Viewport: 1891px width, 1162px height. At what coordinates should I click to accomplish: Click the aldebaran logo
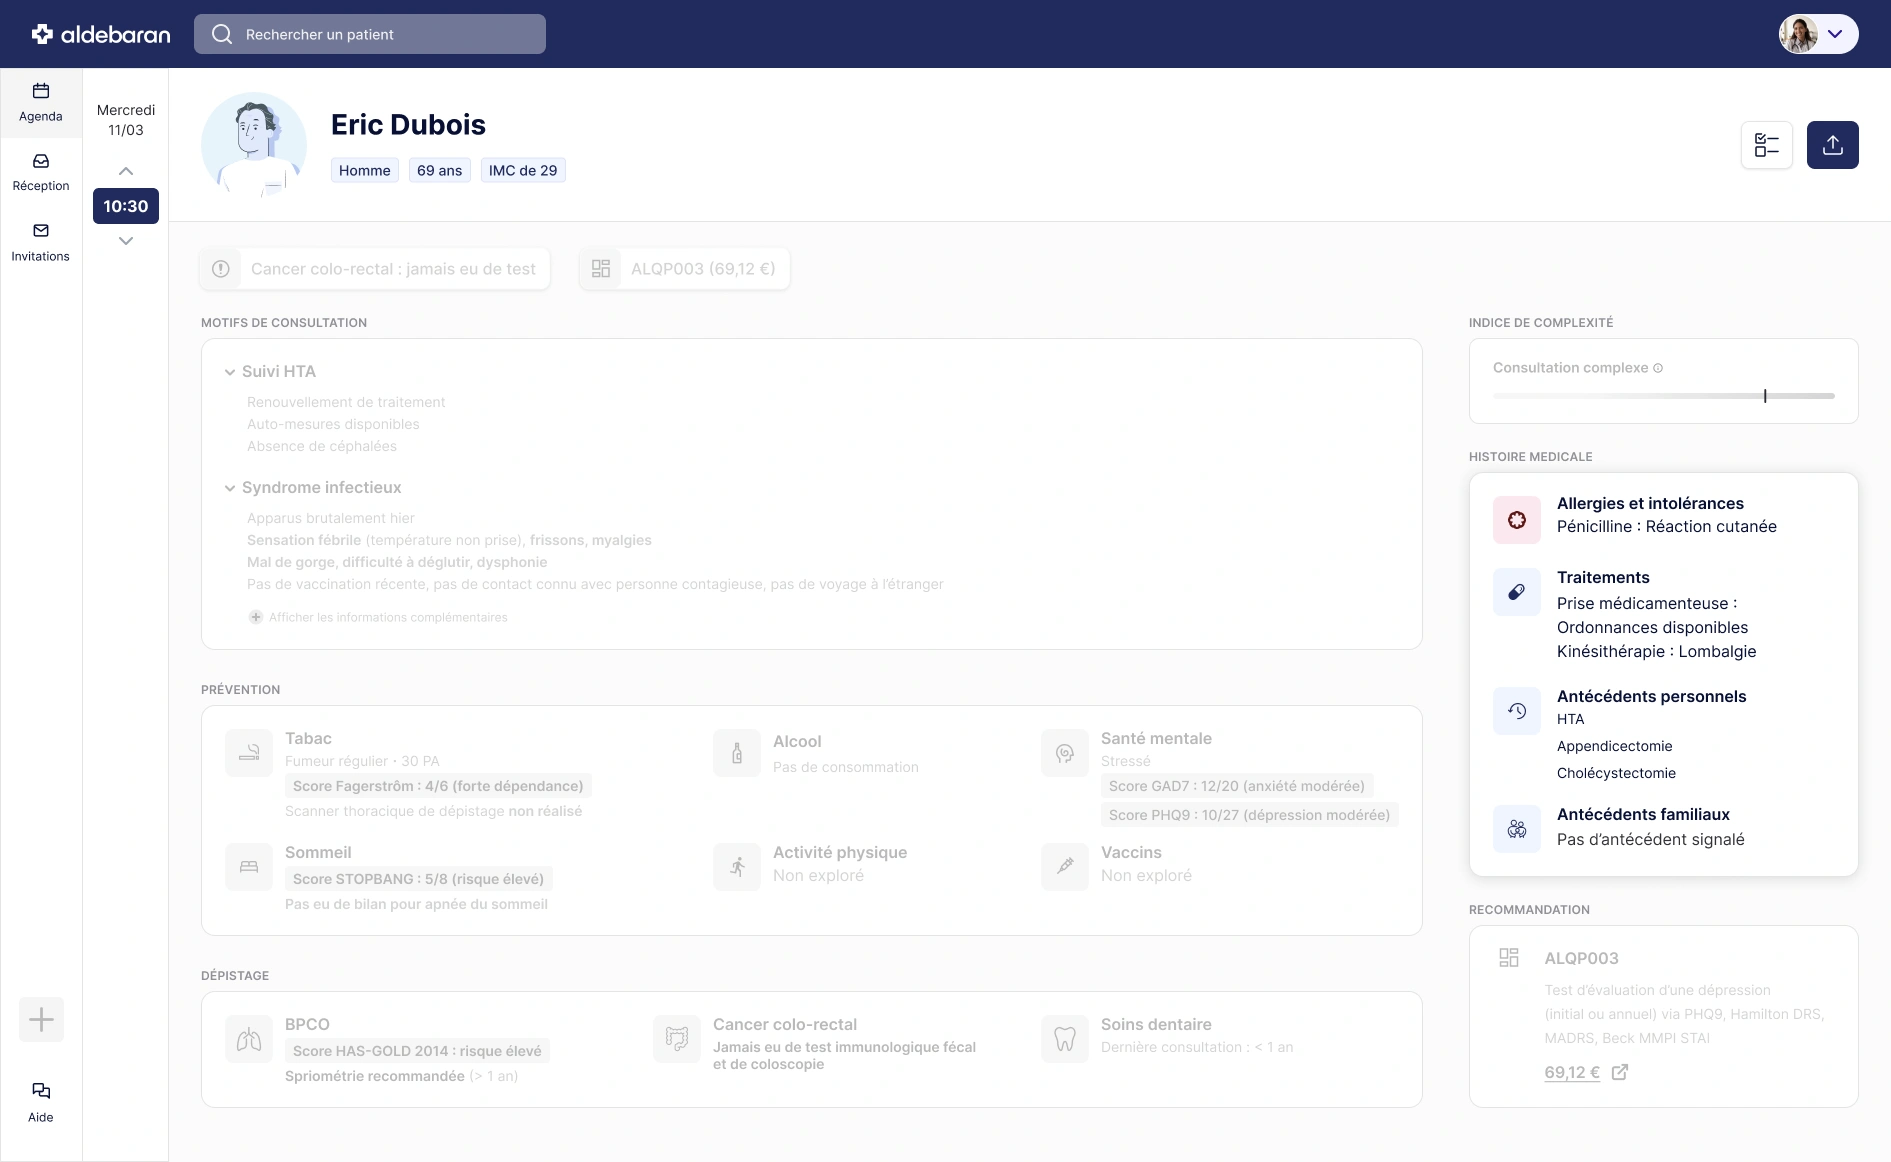101,34
